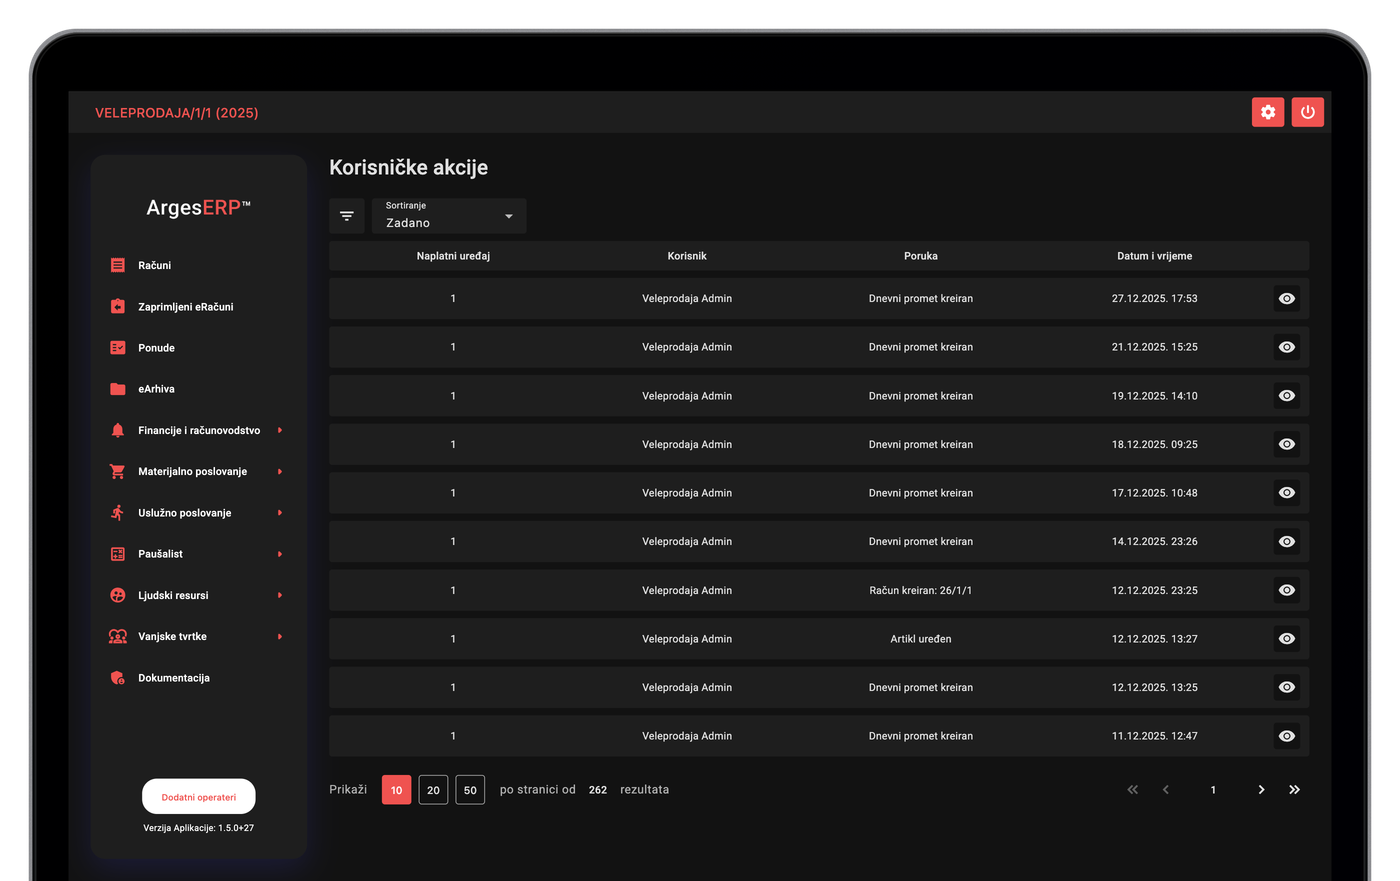The height and width of the screenshot is (881, 1400).
Task: View the Račun kreiran: 26/1/1 entry
Action: (x=1286, y=590)
